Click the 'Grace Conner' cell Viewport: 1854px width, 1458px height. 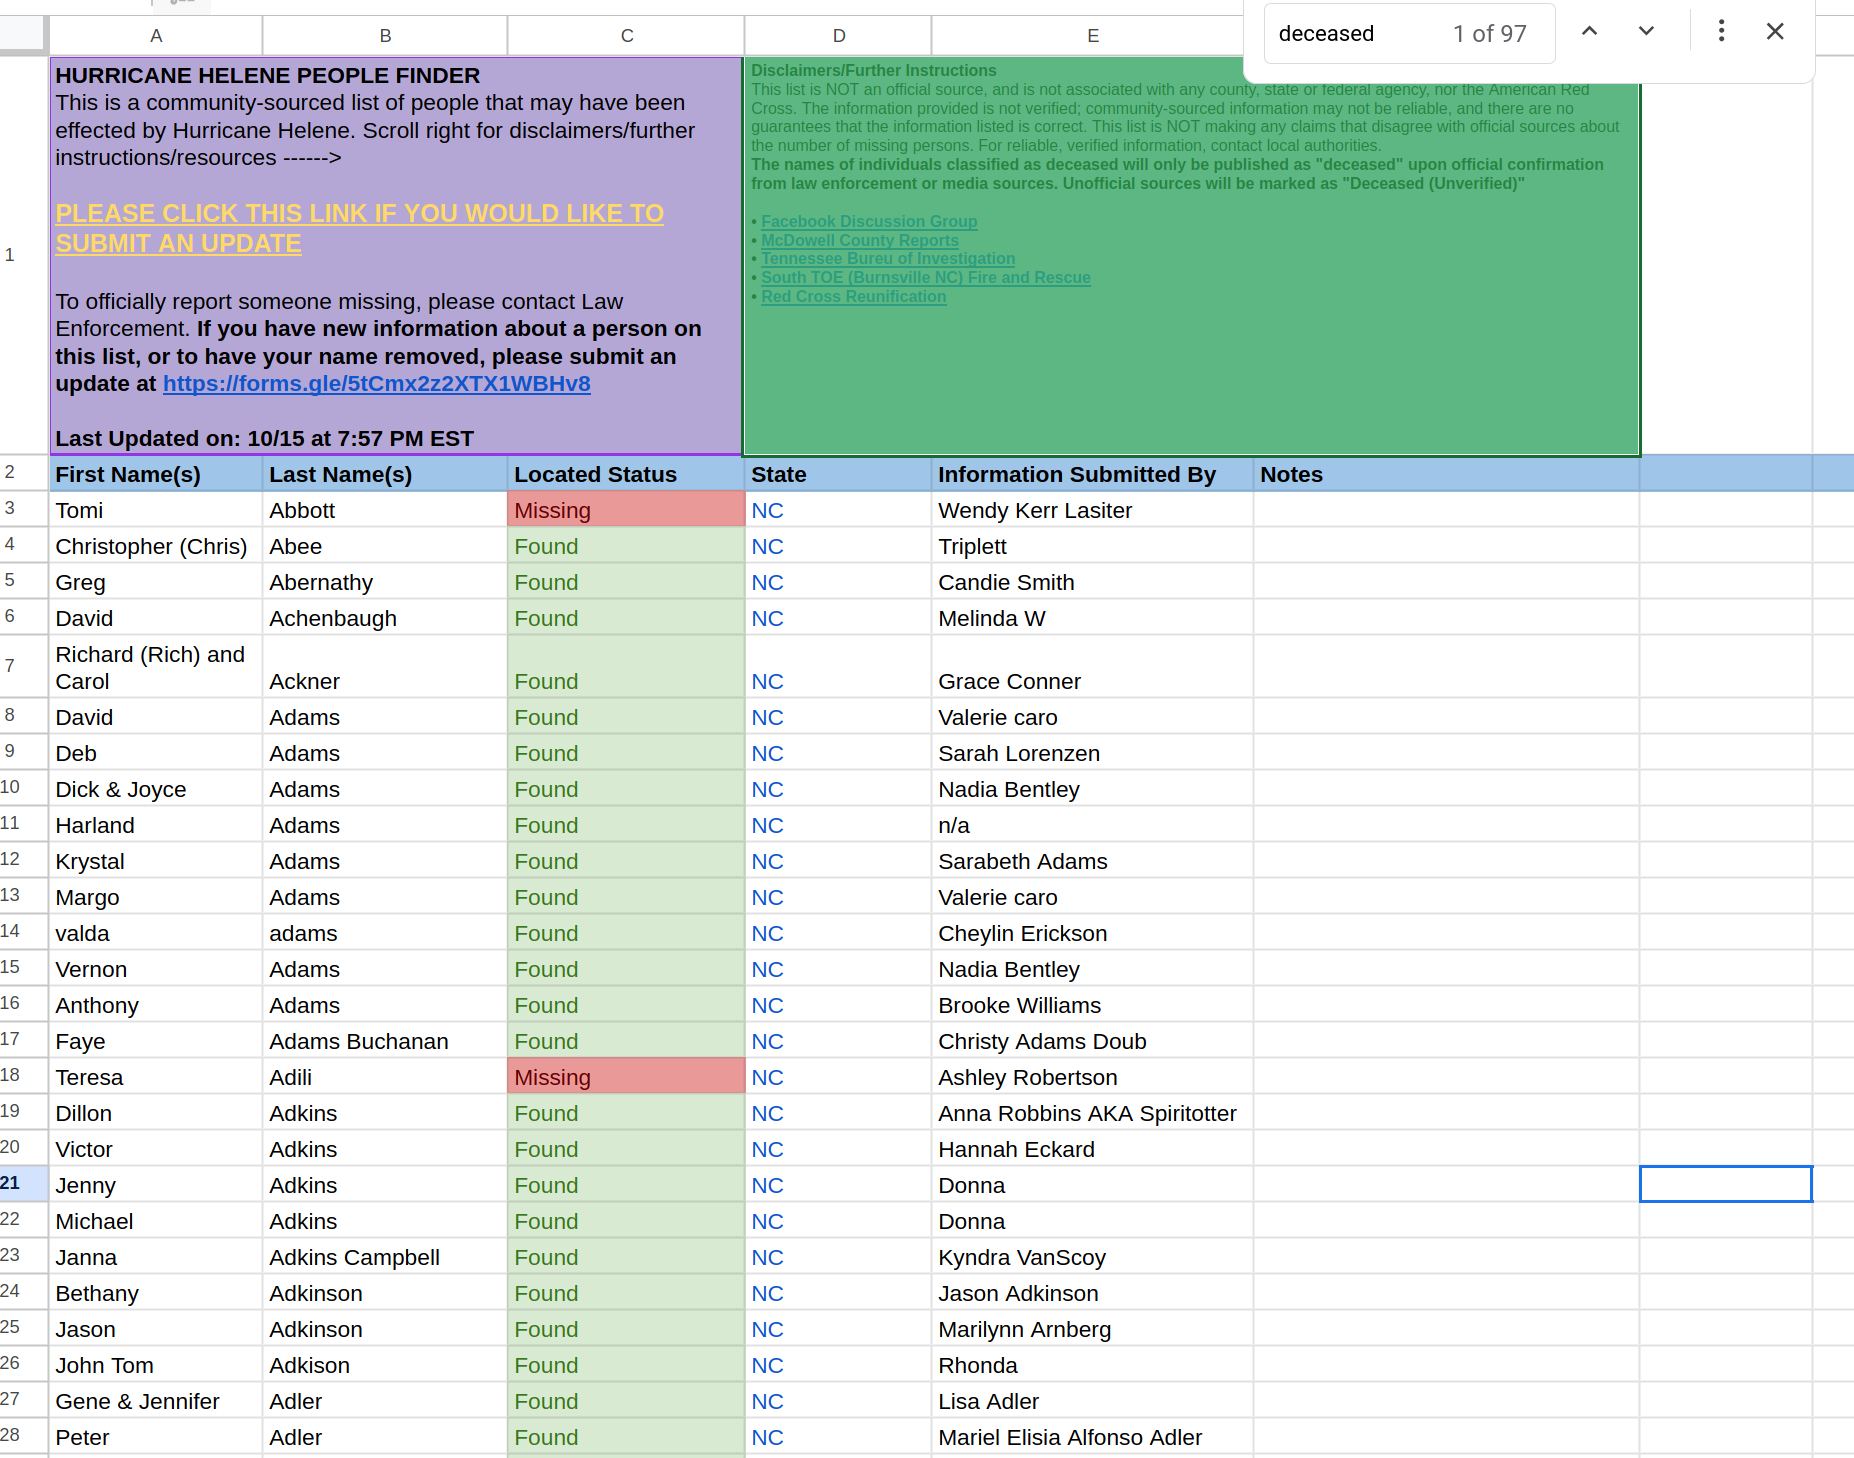[1092, 667]
